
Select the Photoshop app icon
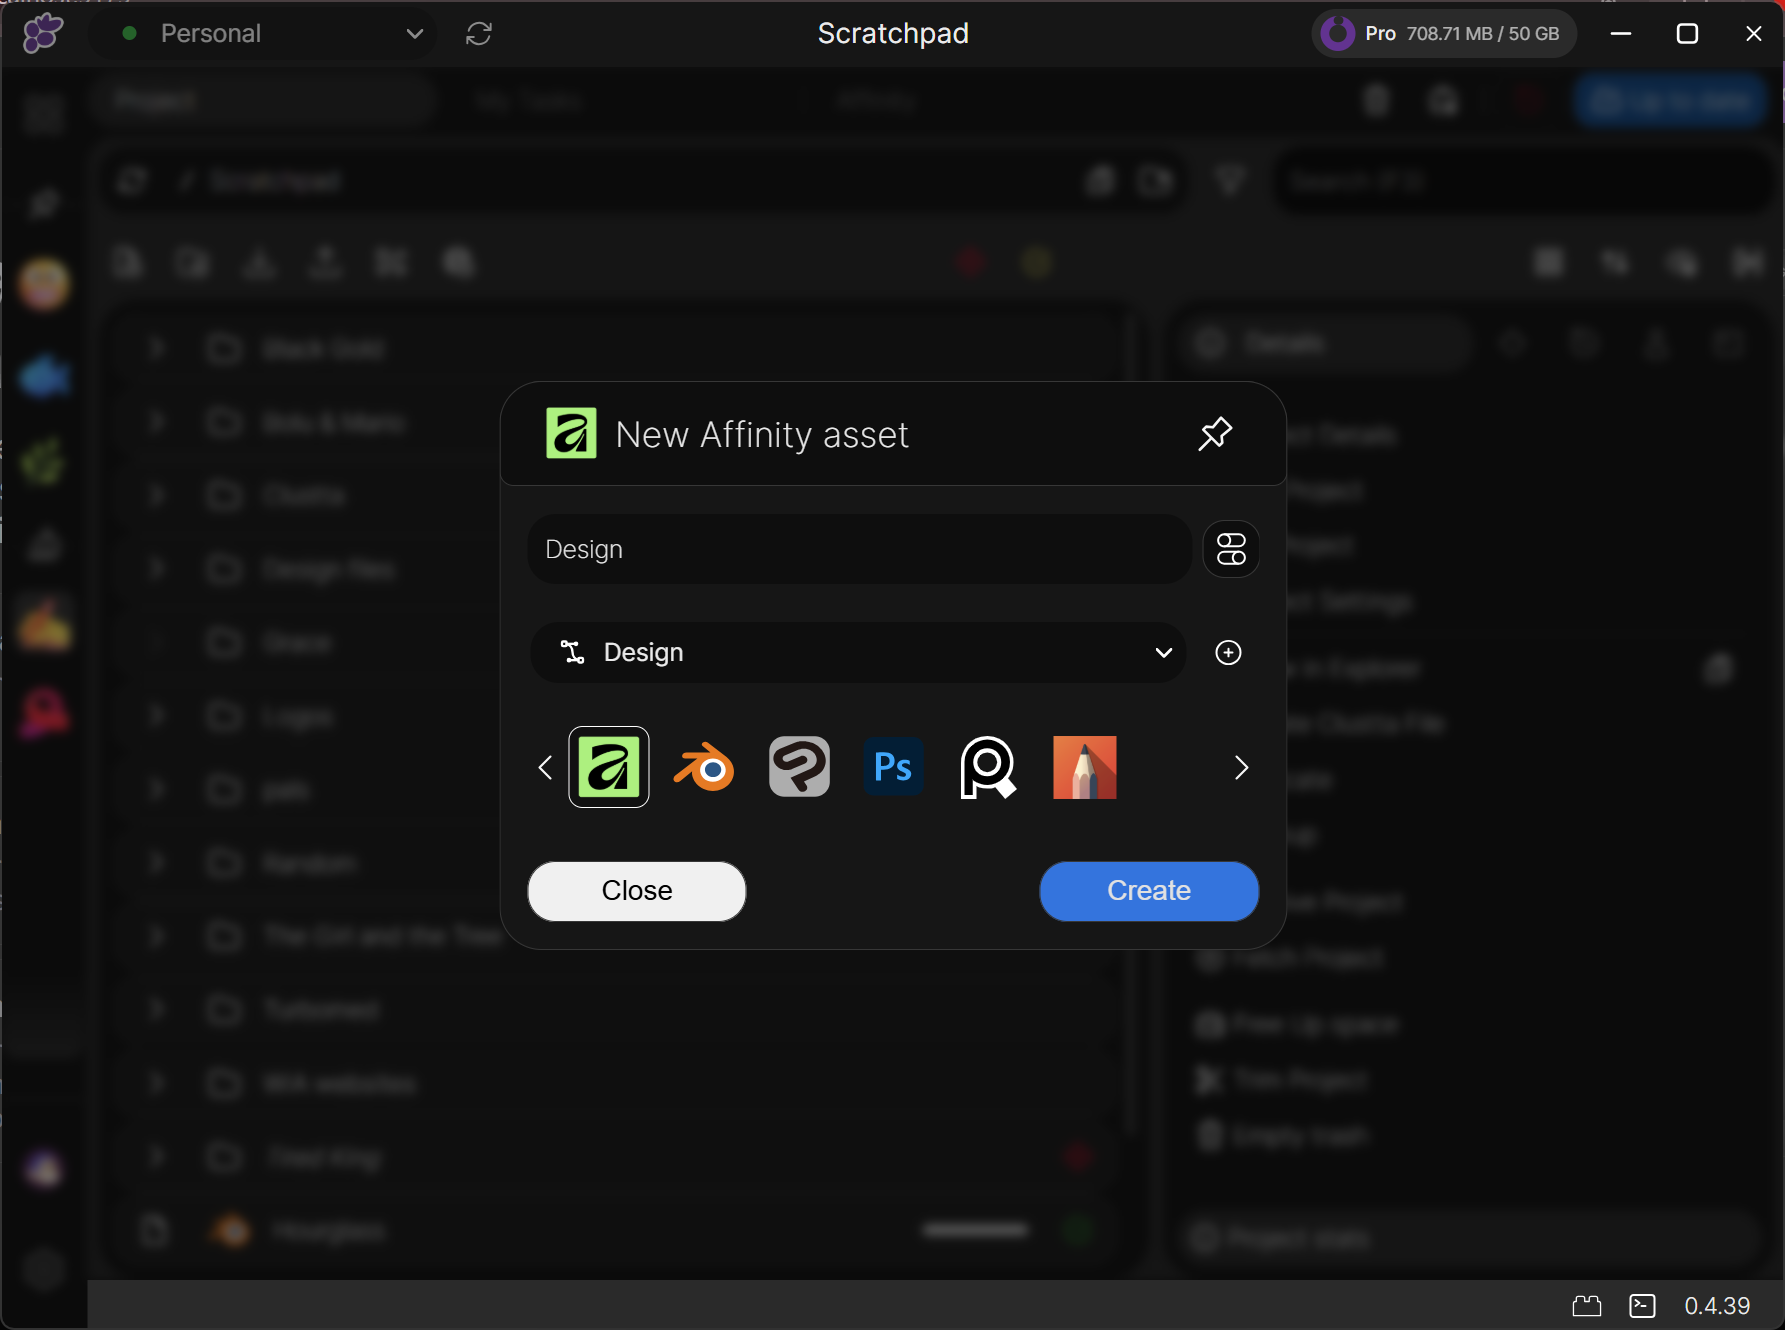[893, 767]
